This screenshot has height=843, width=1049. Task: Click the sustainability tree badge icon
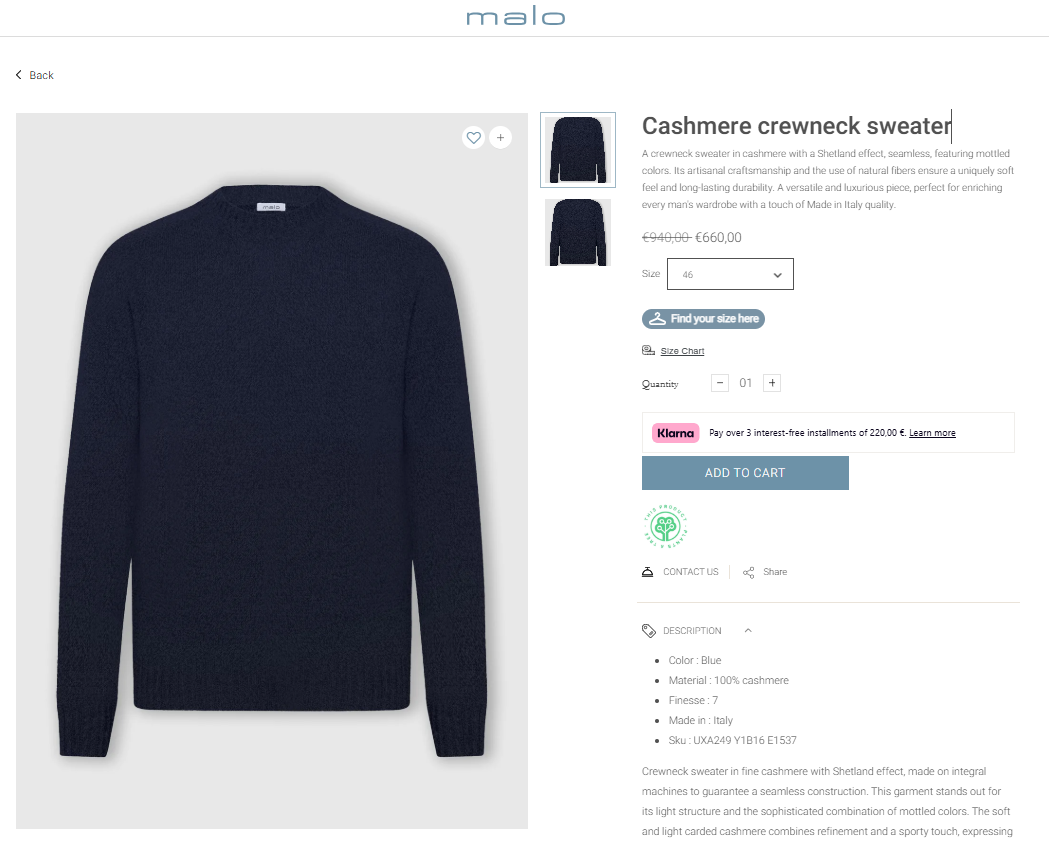668,527
